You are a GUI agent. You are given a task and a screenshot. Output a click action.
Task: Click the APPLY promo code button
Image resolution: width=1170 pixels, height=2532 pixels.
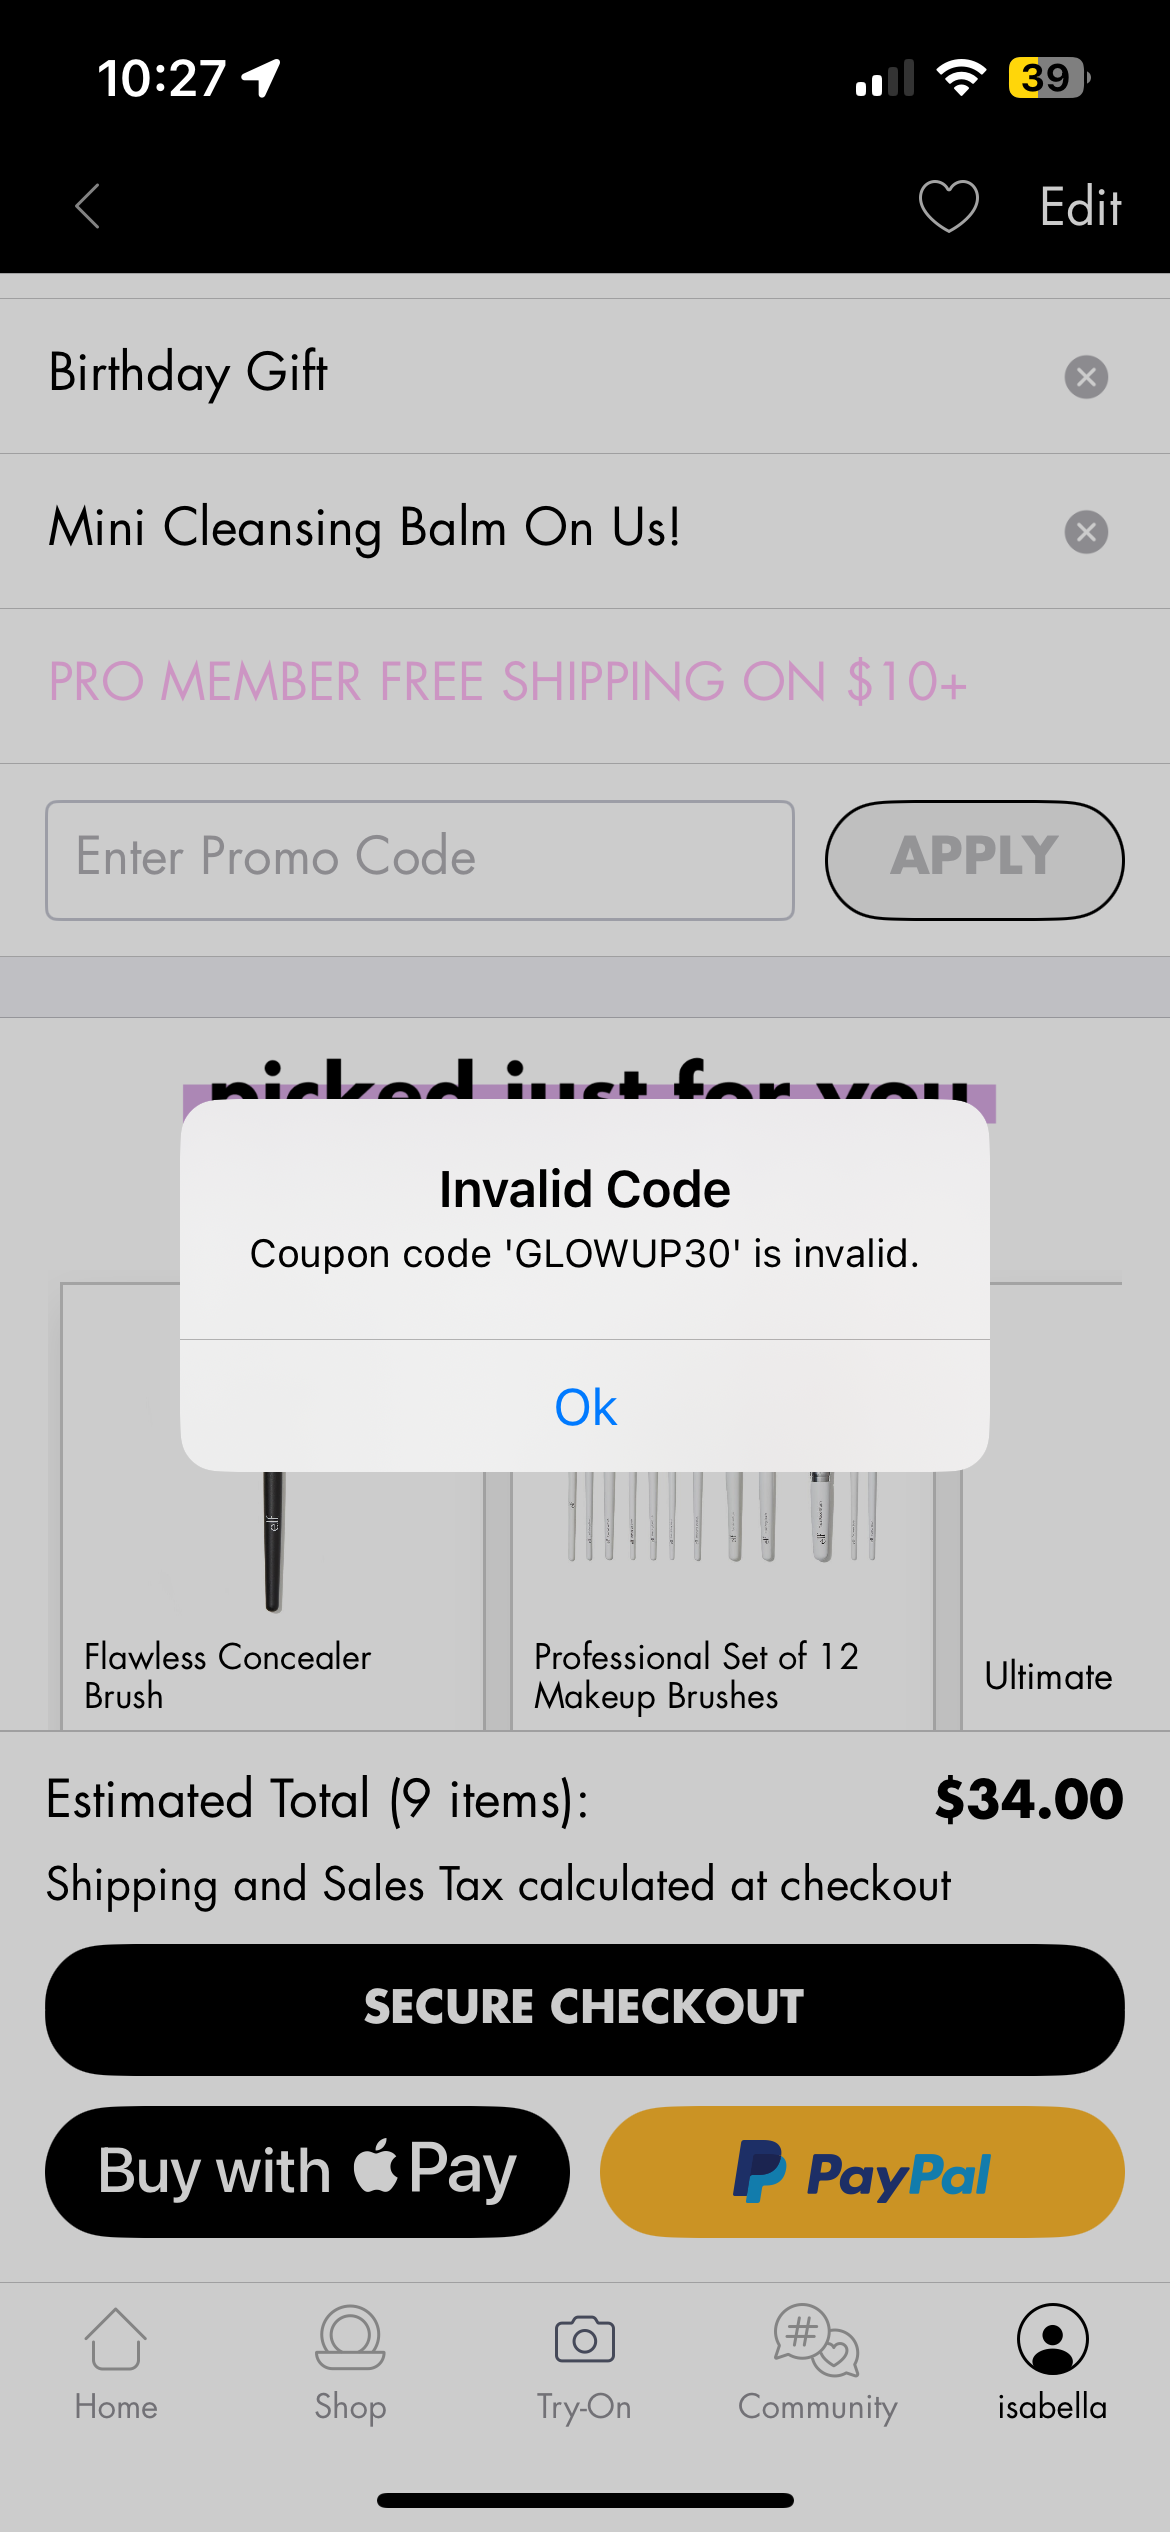click(x=975, y=860)
